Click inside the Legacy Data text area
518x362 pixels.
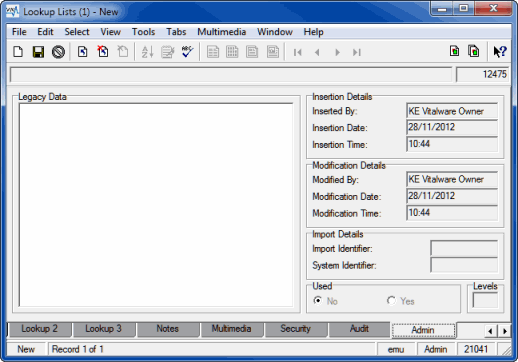tap(156, 205)
